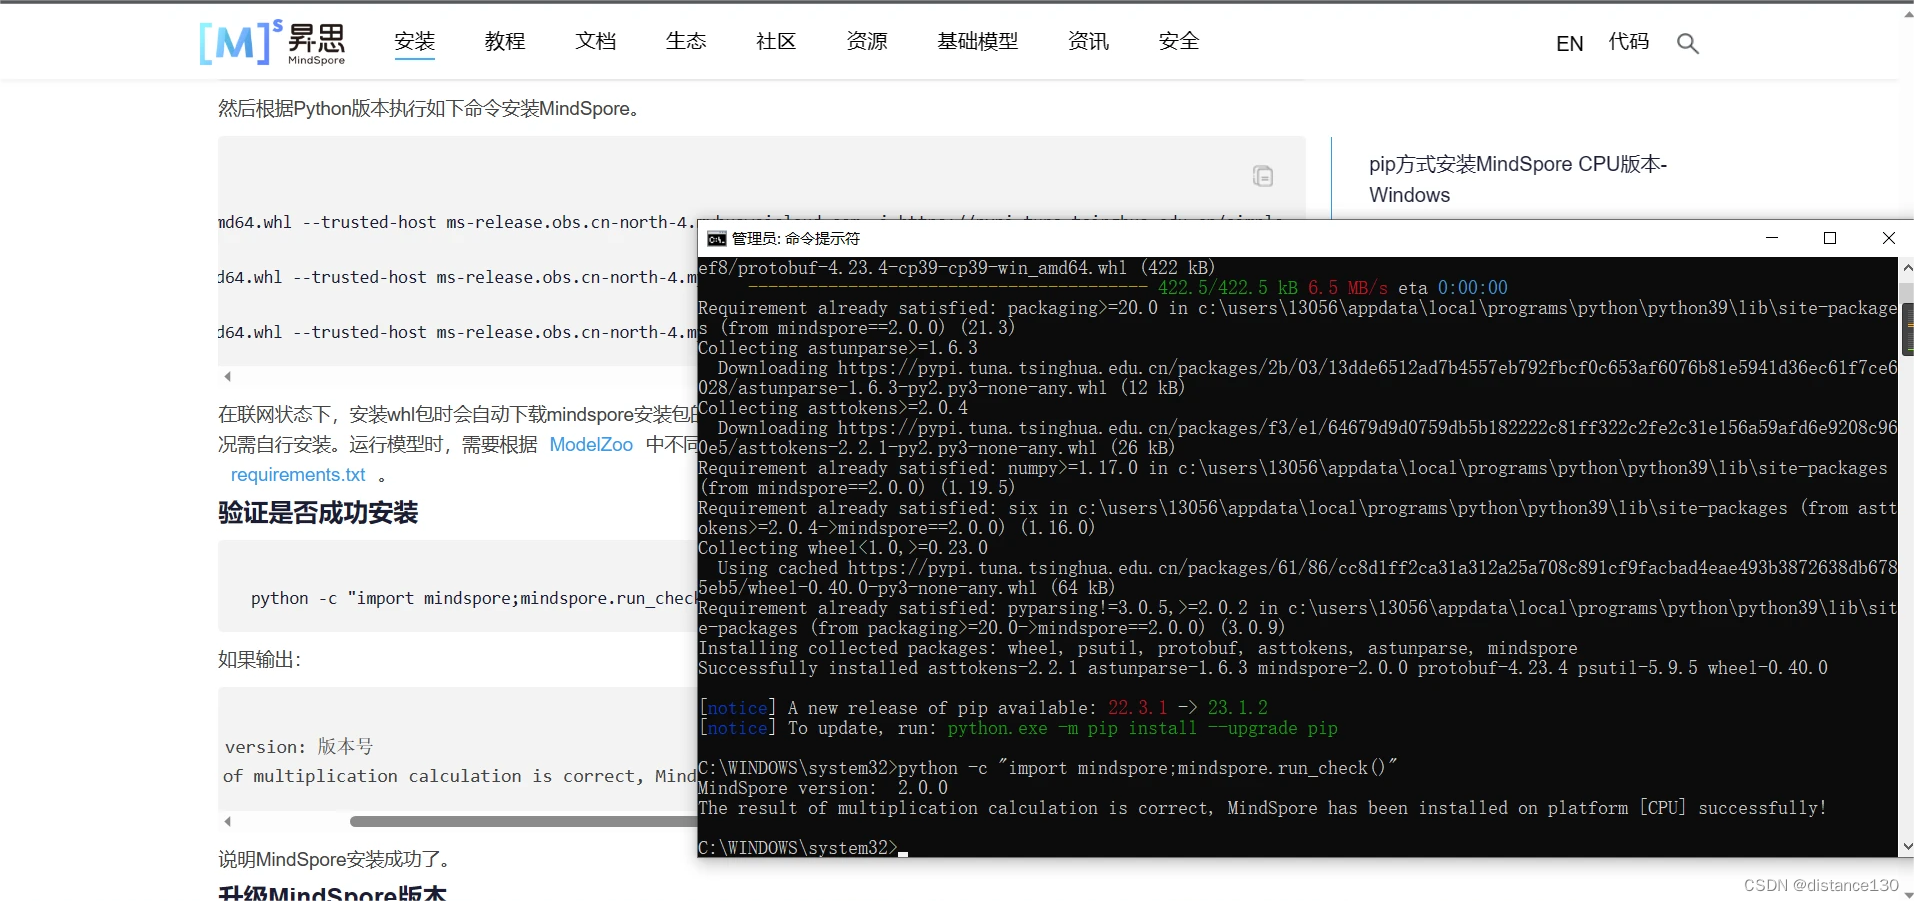The width and height of the screenshot is (1914, 901).
Task: Open the ModelZoo link
Action: click(x=591, y=444)
